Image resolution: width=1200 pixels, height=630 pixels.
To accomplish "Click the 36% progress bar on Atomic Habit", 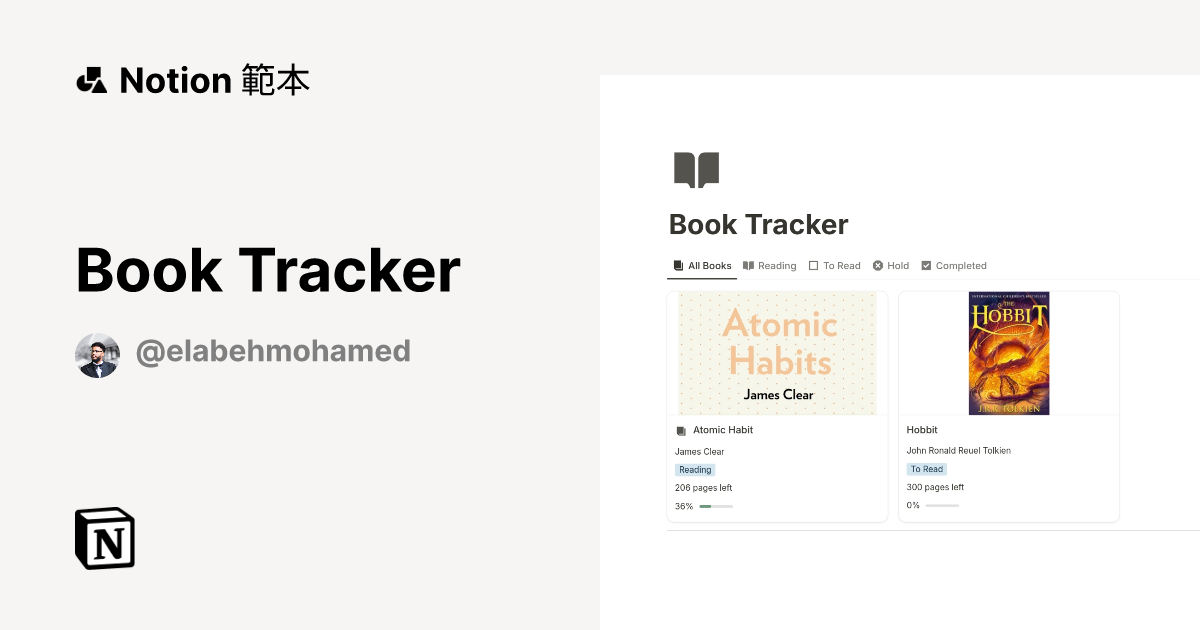I will click(717, 506).
